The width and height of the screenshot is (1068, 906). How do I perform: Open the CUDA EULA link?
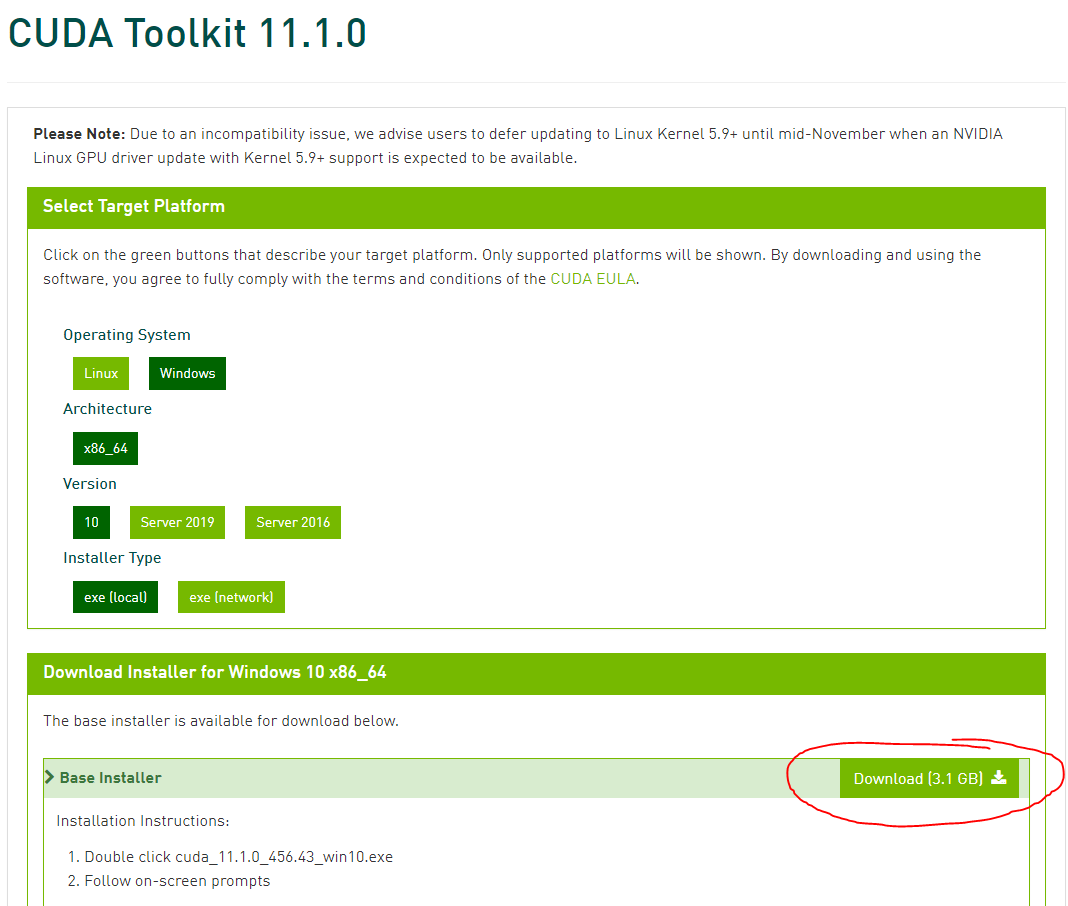click(593, 279)
